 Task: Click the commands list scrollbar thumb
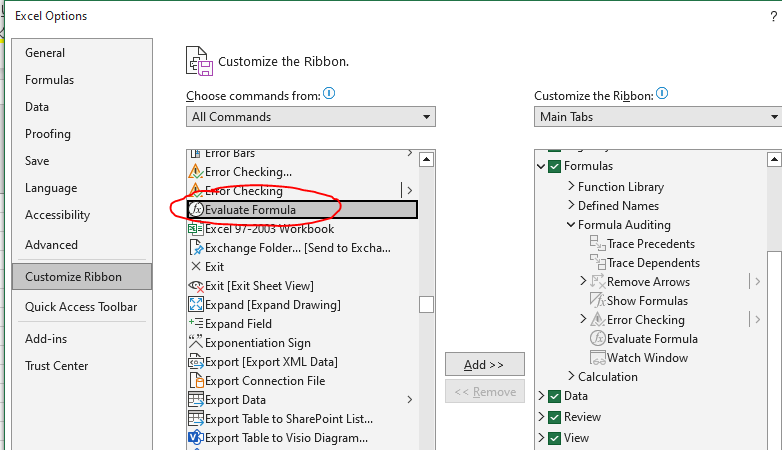(426, 304)
